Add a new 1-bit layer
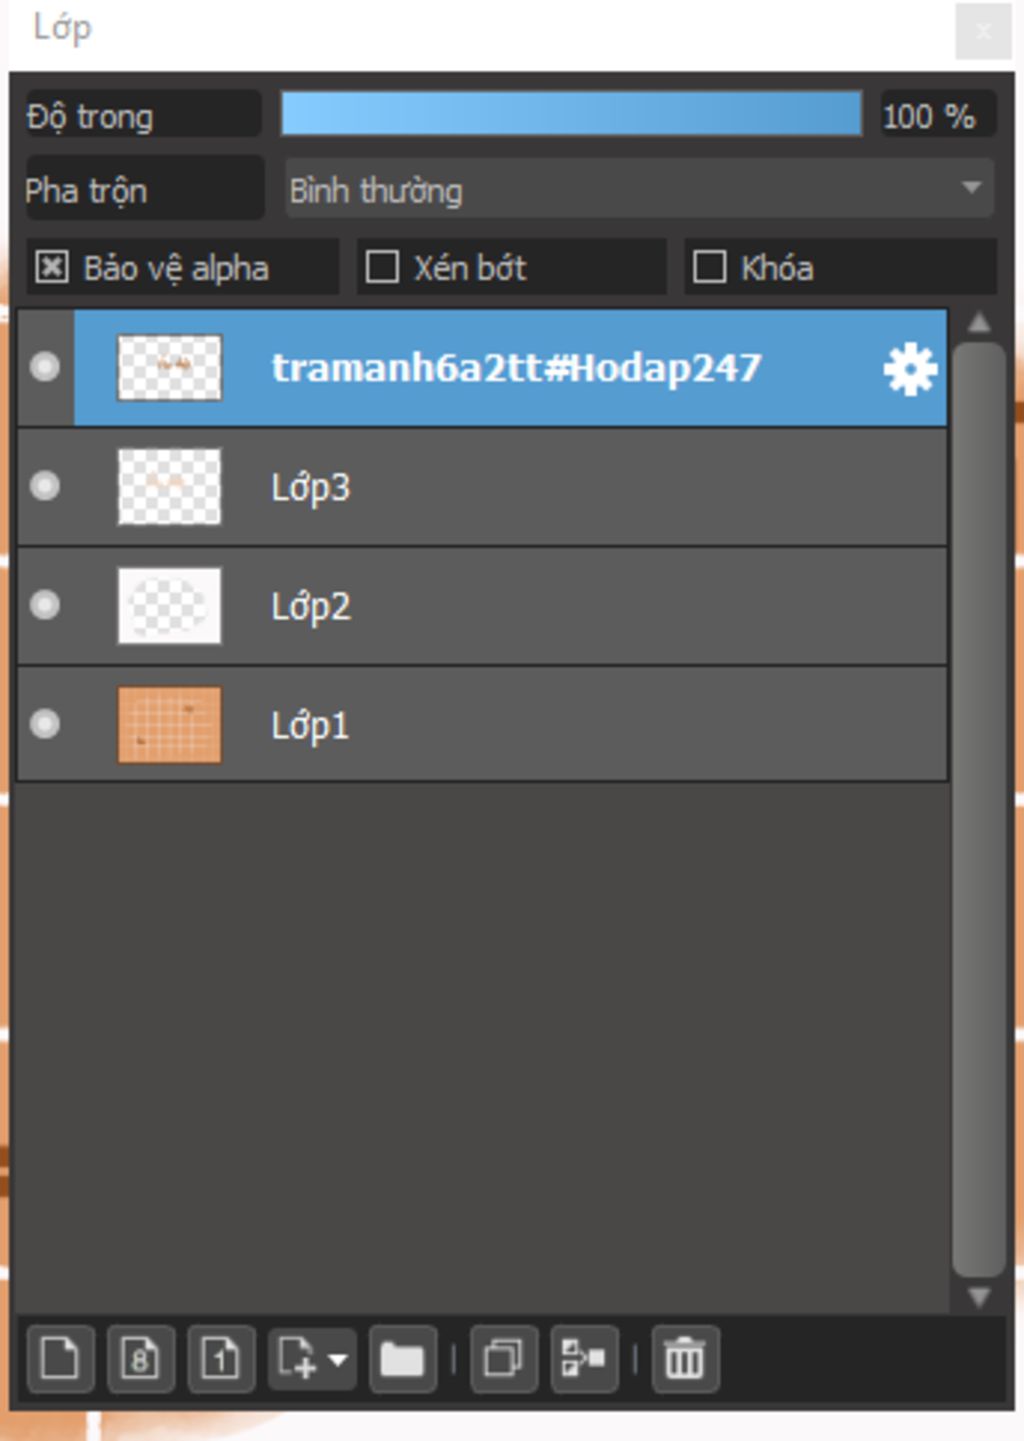The image size is (1024, 1441). pyautogui.click(x=221, y=1359)
